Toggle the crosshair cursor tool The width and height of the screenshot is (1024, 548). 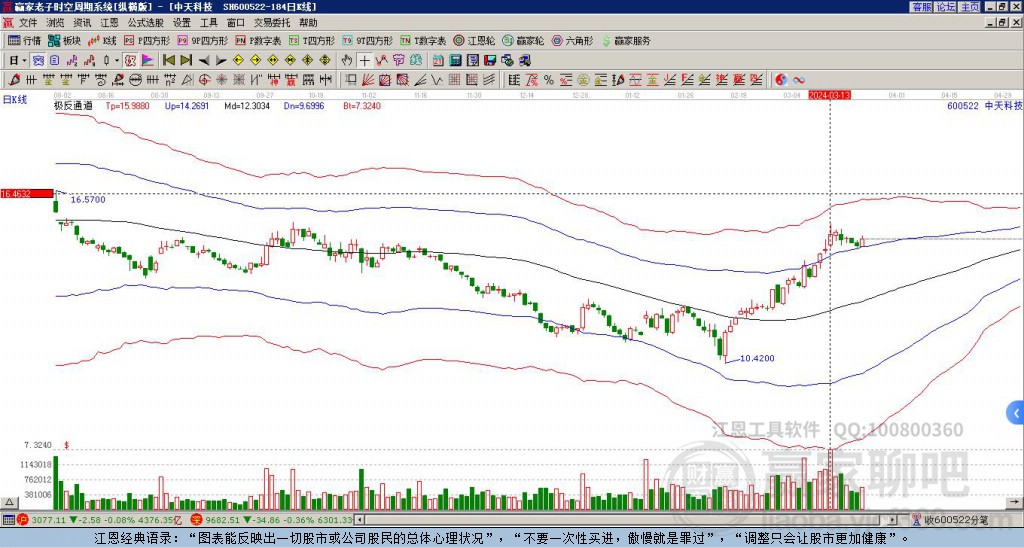[364, 61]
